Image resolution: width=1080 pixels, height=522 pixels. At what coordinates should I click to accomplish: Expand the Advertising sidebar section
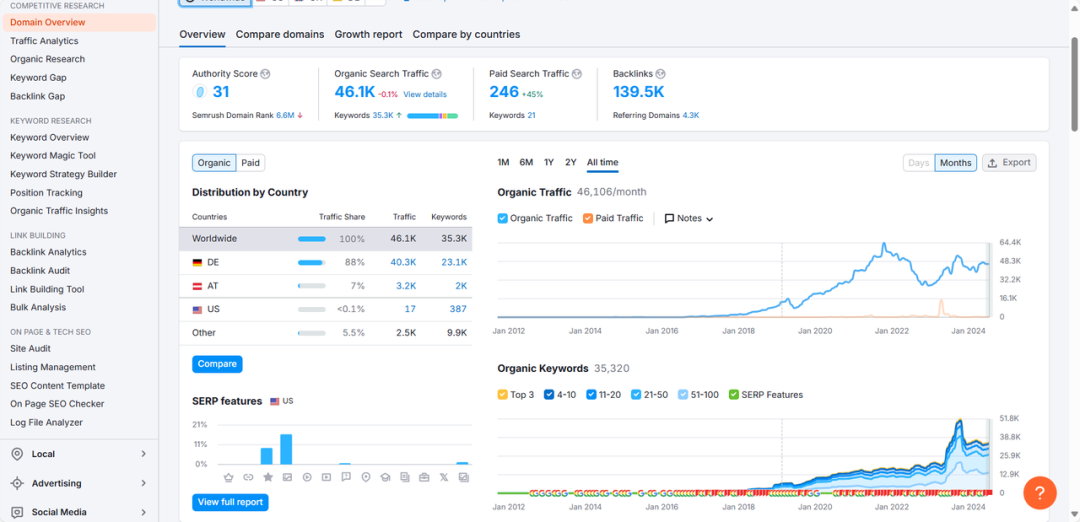143,483
